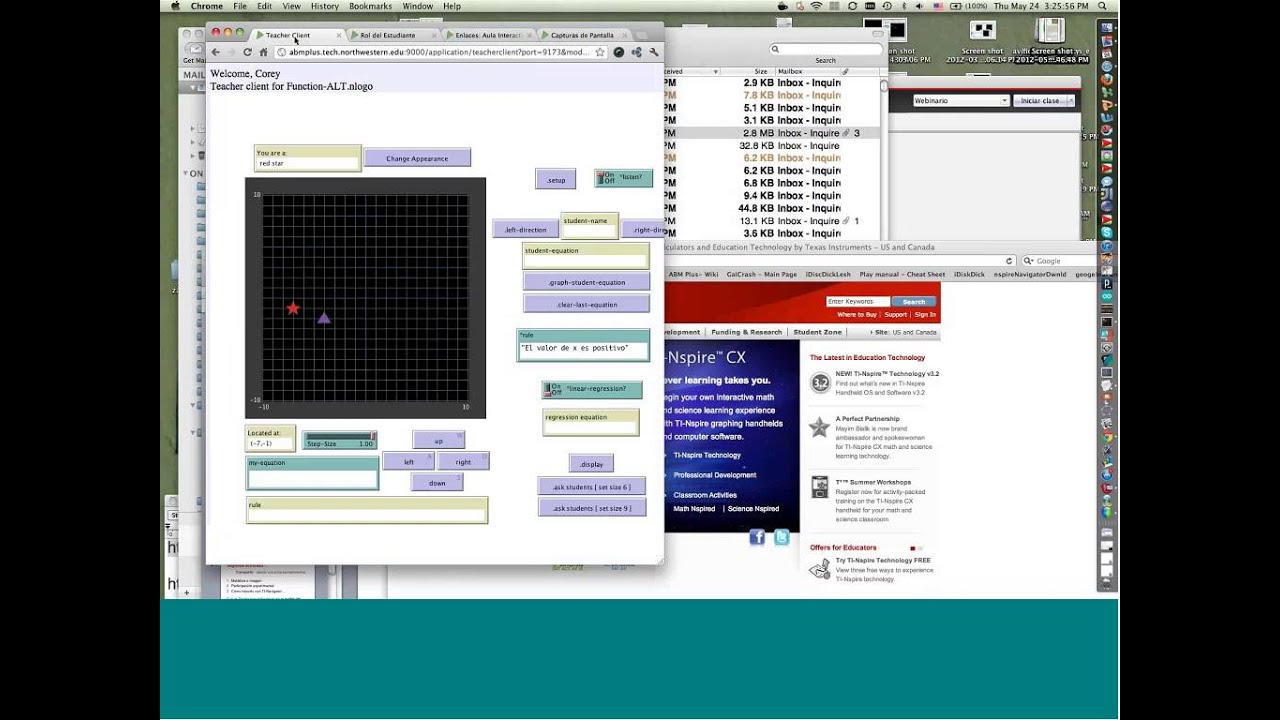Open the History menu

325,6
